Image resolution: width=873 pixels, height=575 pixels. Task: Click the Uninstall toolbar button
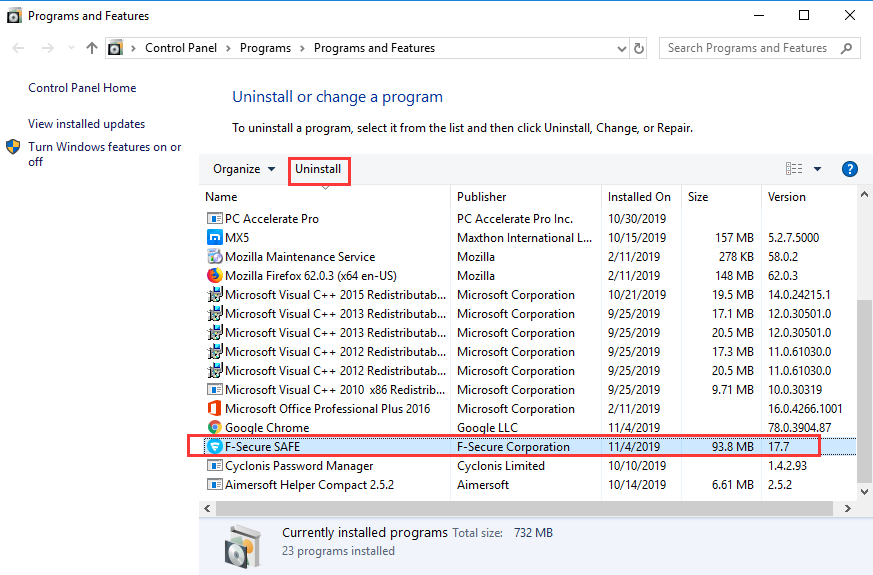tap(318, 169)
